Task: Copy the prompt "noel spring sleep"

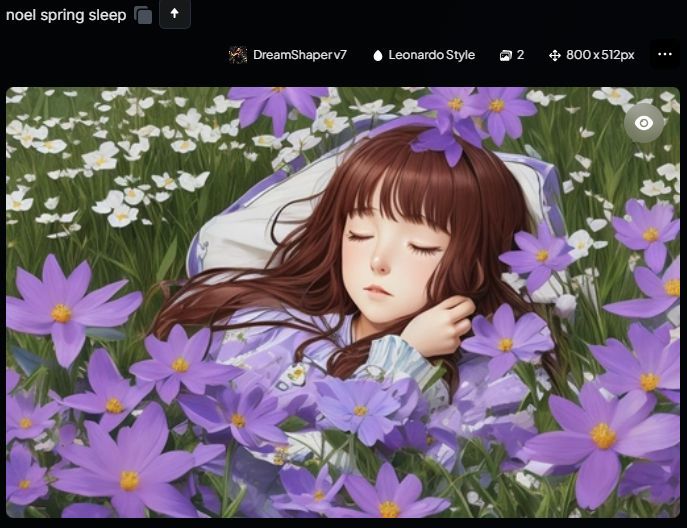Action: coord(143,15)
